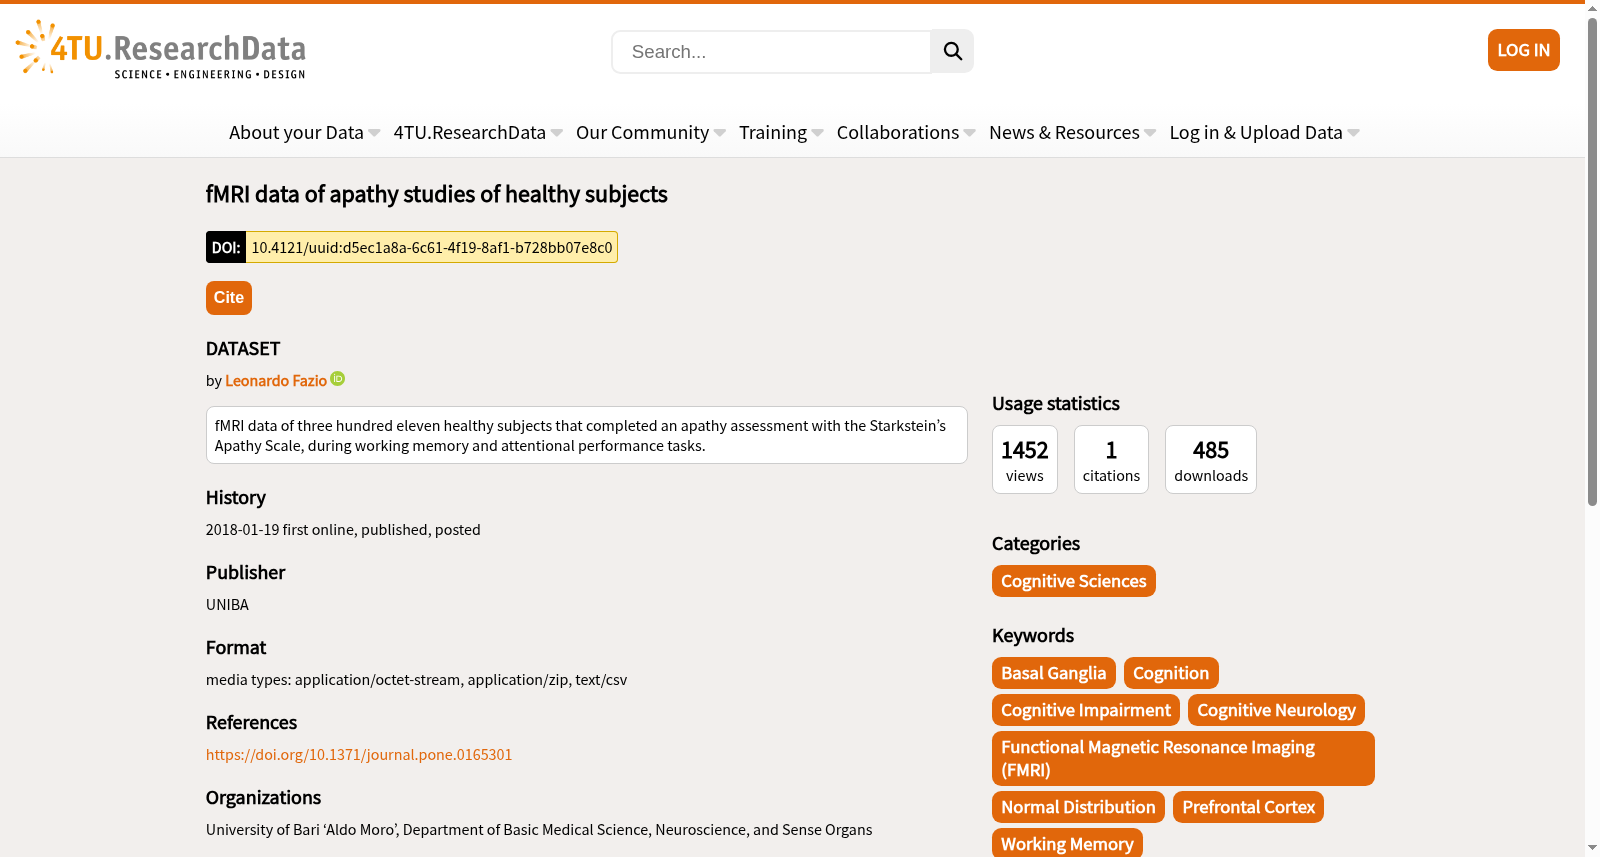Click the dataset DOI identifier

click(x=431, y=247)
